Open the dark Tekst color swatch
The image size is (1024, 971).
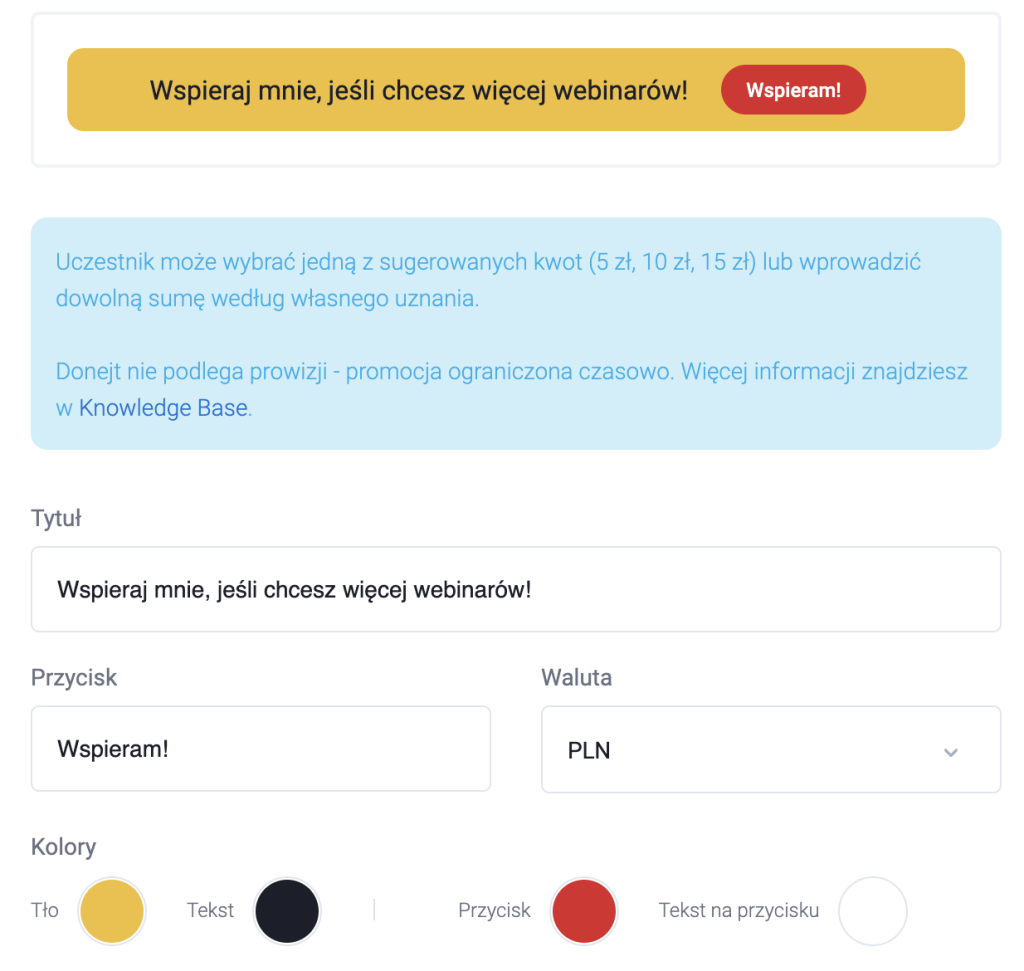[x=287, y=910]
